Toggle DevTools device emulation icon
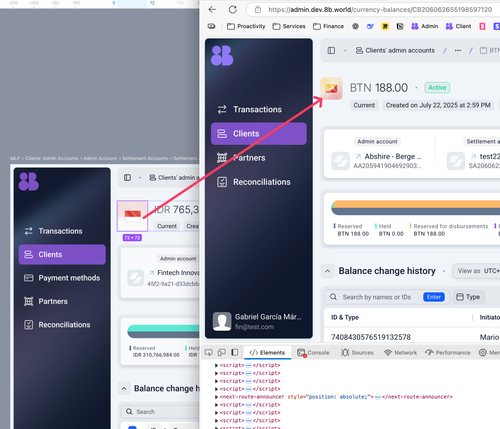500x429 pixels. (222, 352)
